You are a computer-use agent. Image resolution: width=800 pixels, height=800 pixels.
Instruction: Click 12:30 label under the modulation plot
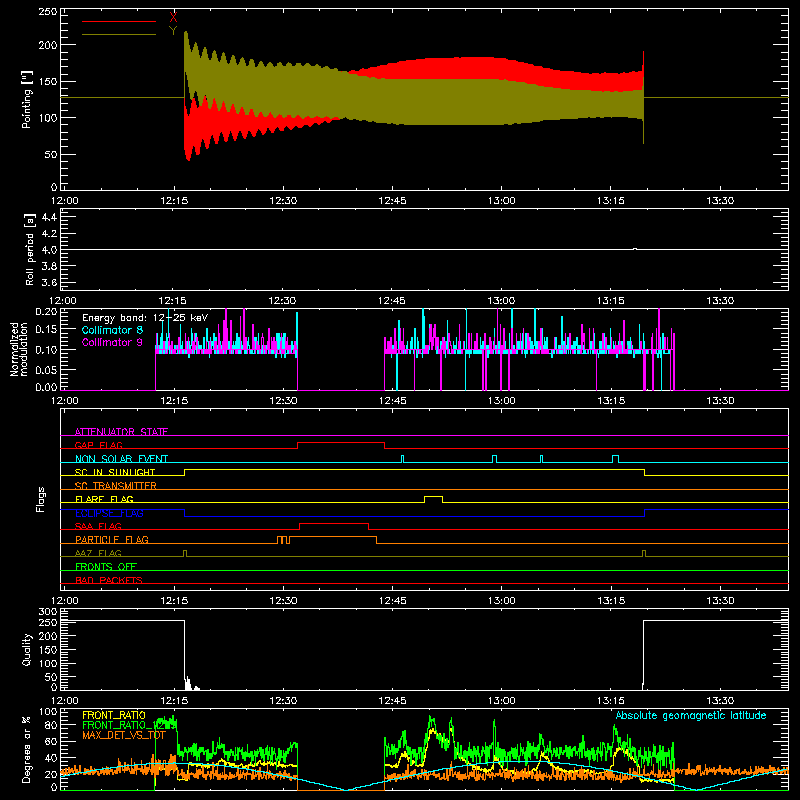point(283,401)
